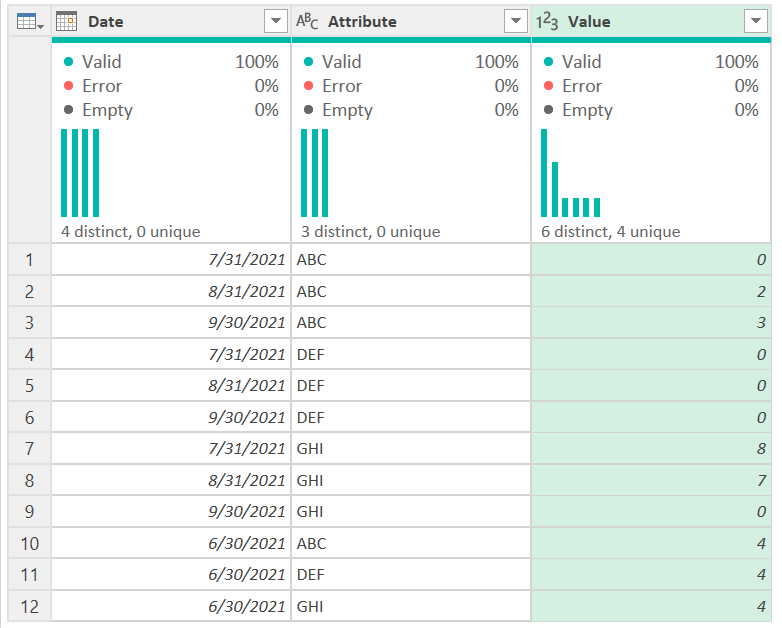Click Date cell 8/31/2021 in row 2
This screenshot has height=628, width=782.
171,291
